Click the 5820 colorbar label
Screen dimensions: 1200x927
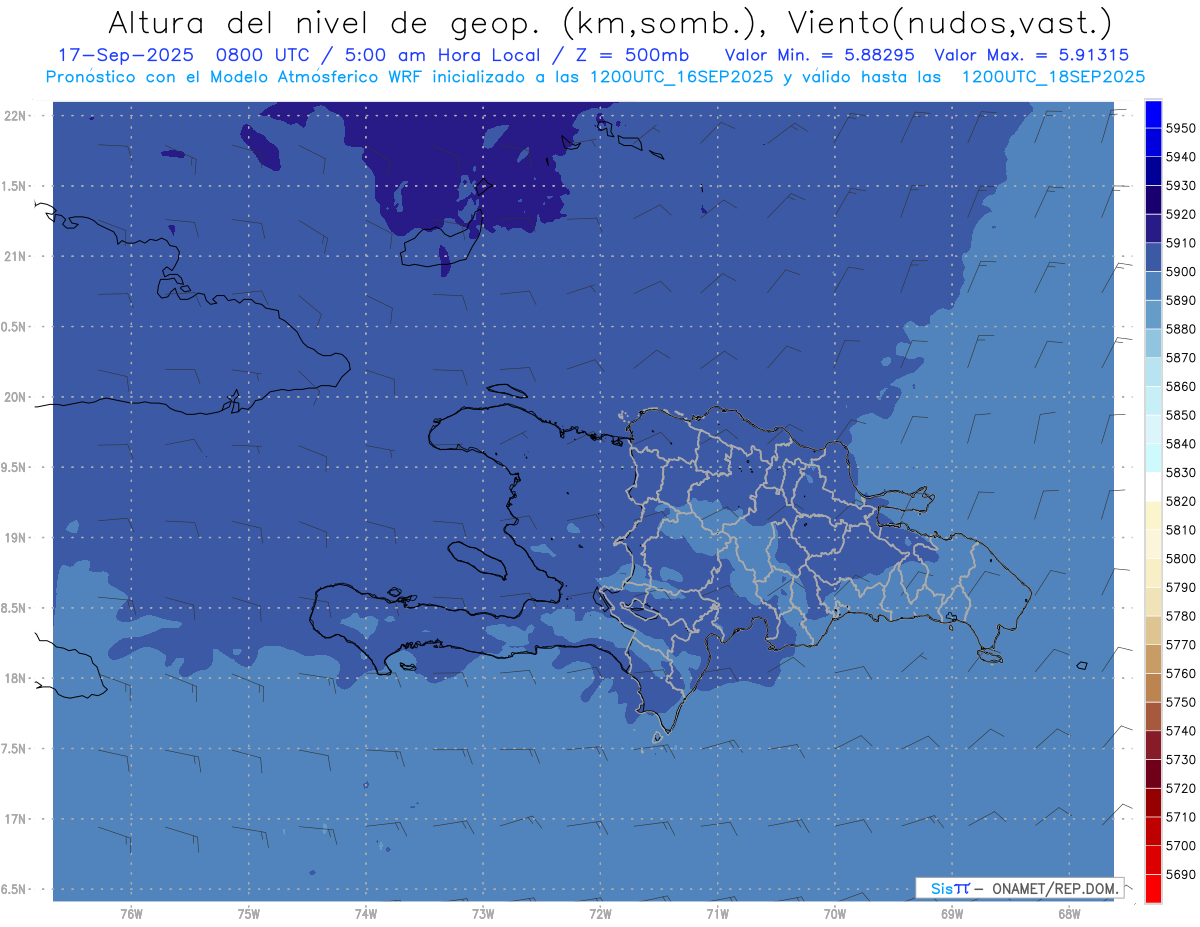1180,501
